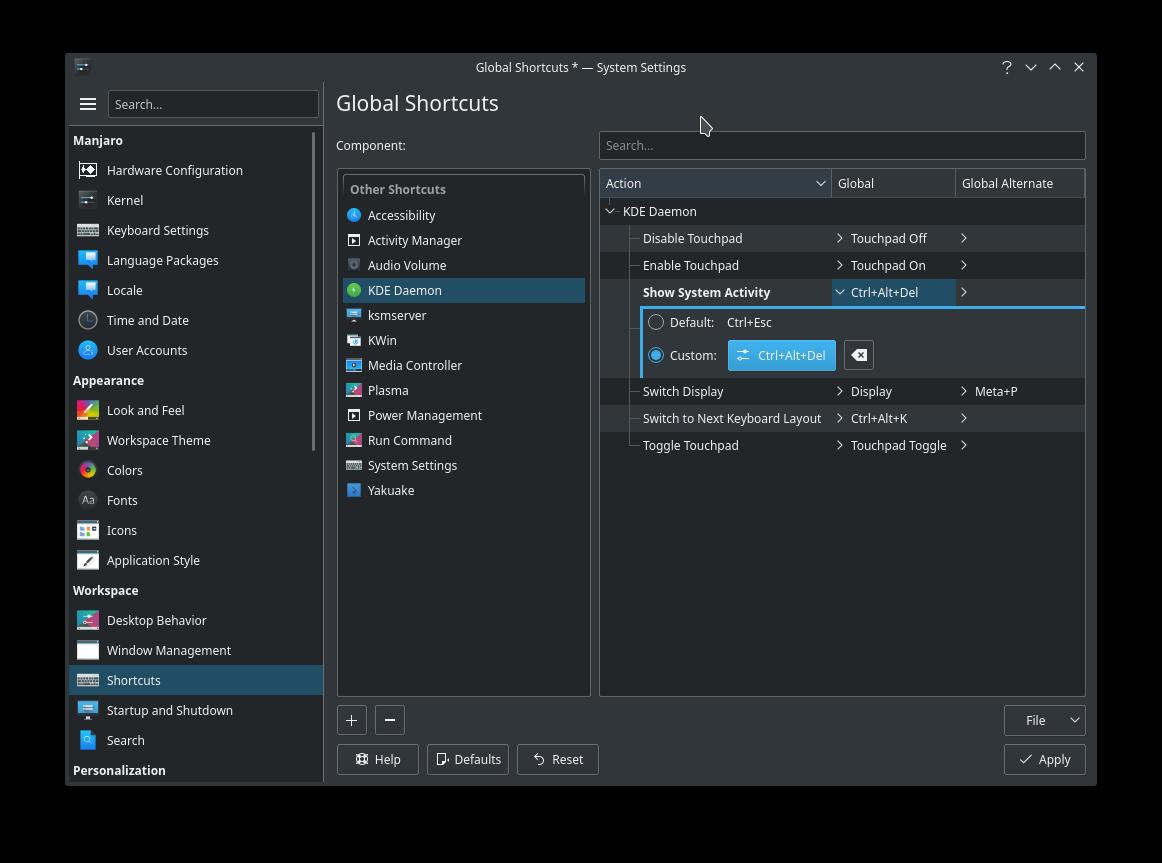Click the question mark help icon in titlebar
The image size is (1162, 863).
click(x=1006, y=67)
